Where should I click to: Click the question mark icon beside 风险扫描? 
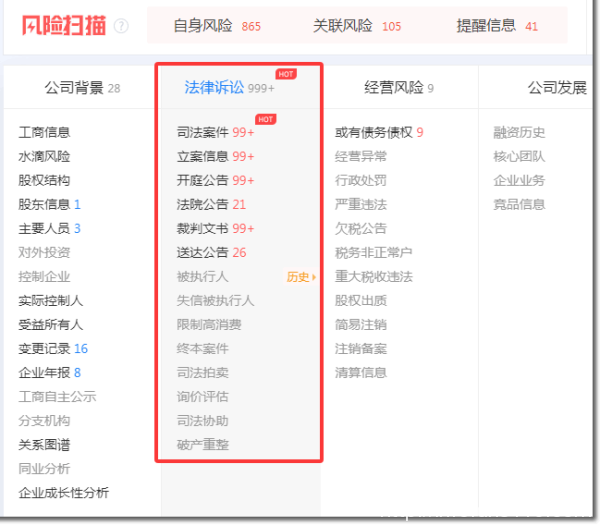[121, 26]
